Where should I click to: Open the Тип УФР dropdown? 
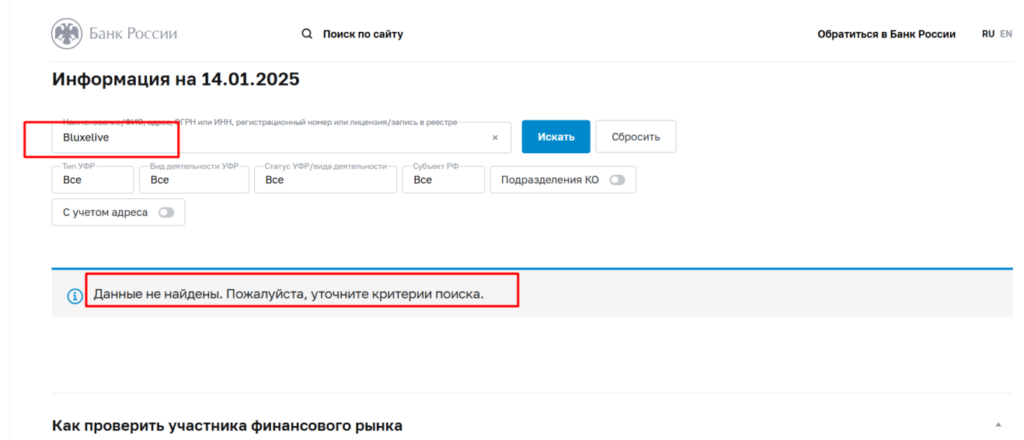click(93, 180)
